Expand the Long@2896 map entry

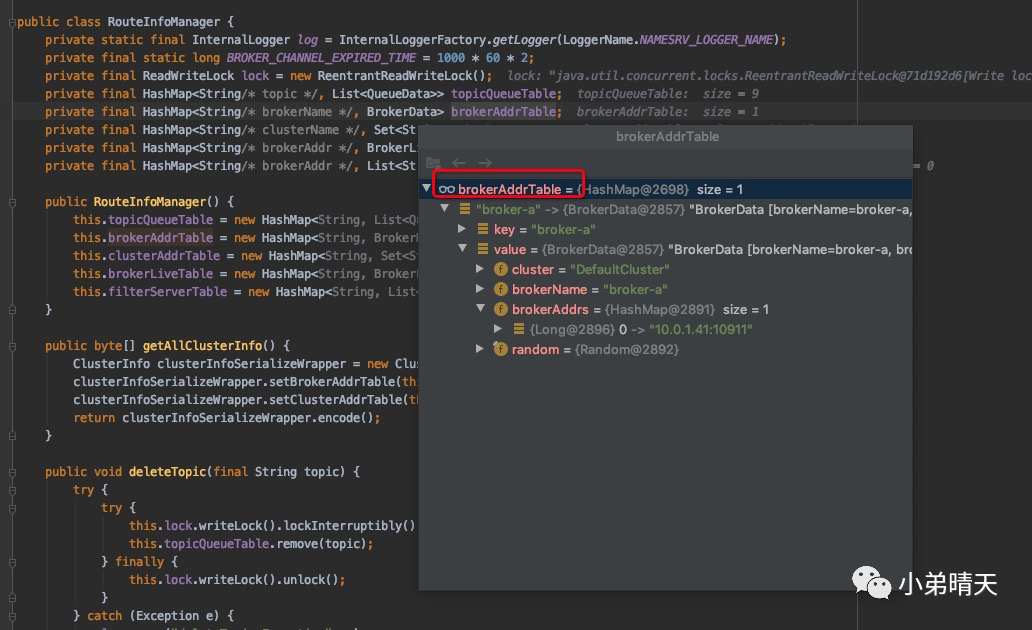pos(498,329)
